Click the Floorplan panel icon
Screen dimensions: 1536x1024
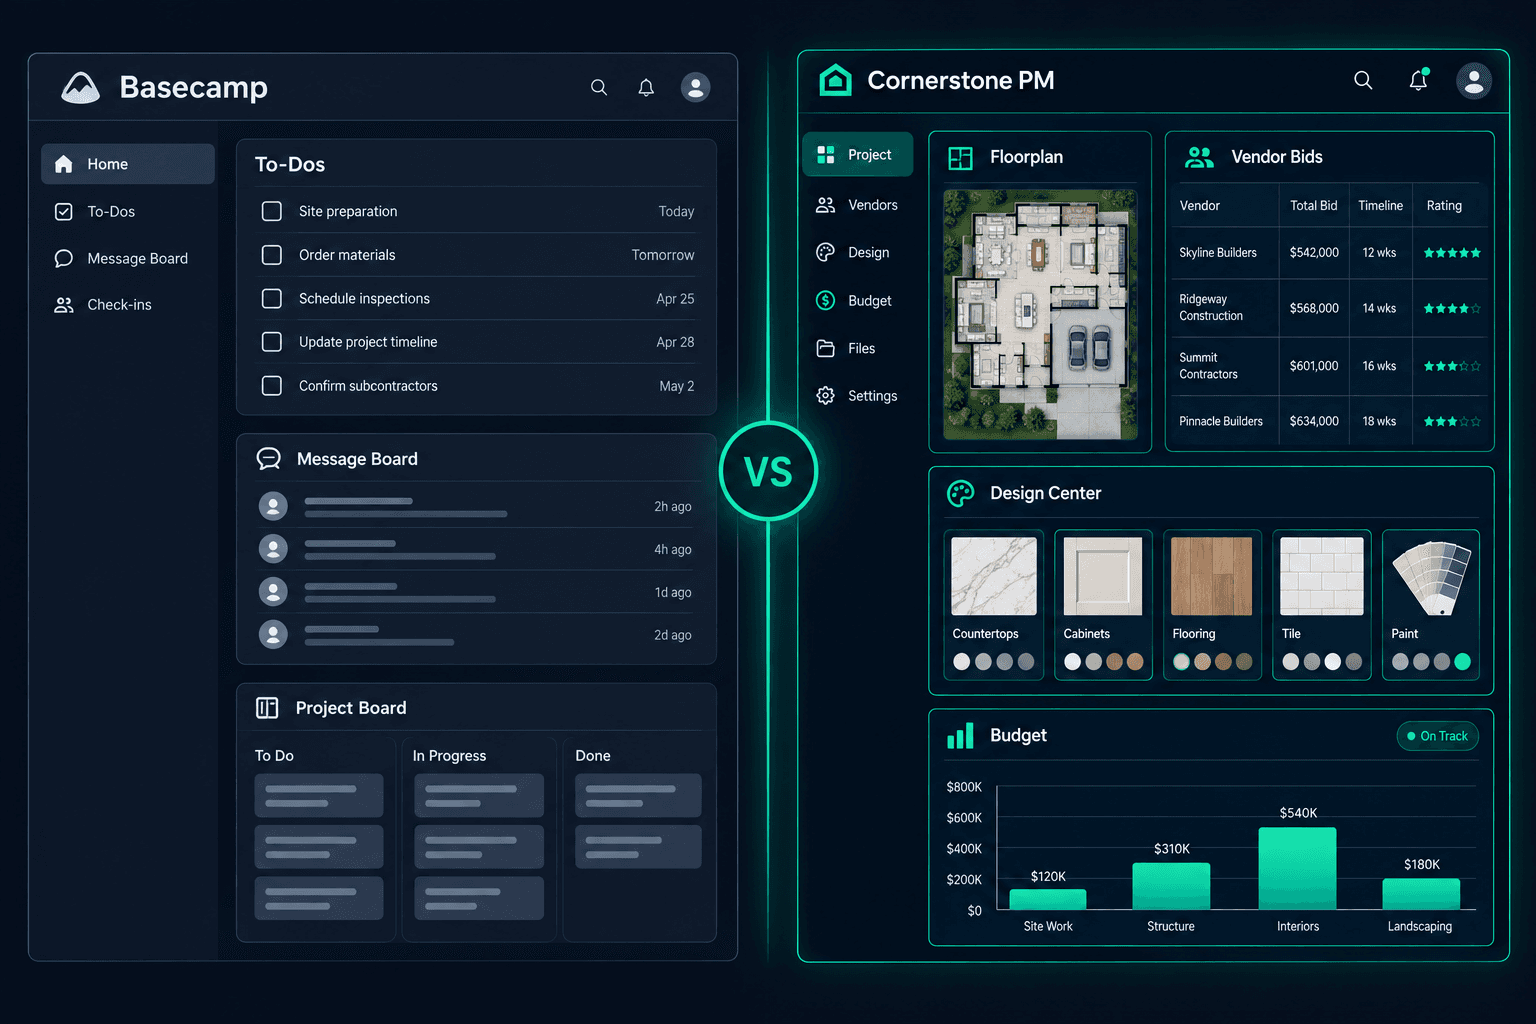tap(960, 158)
